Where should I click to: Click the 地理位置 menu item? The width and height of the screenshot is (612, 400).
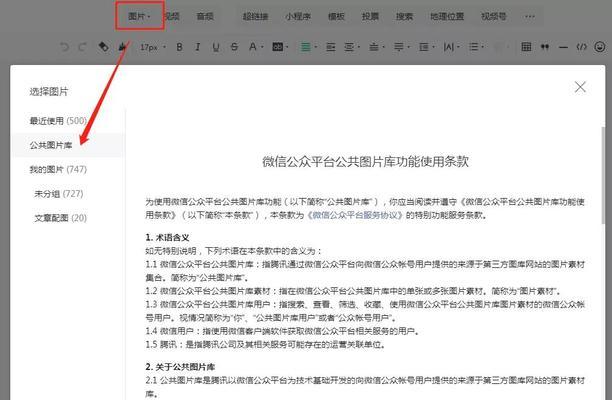pos(447,16)
